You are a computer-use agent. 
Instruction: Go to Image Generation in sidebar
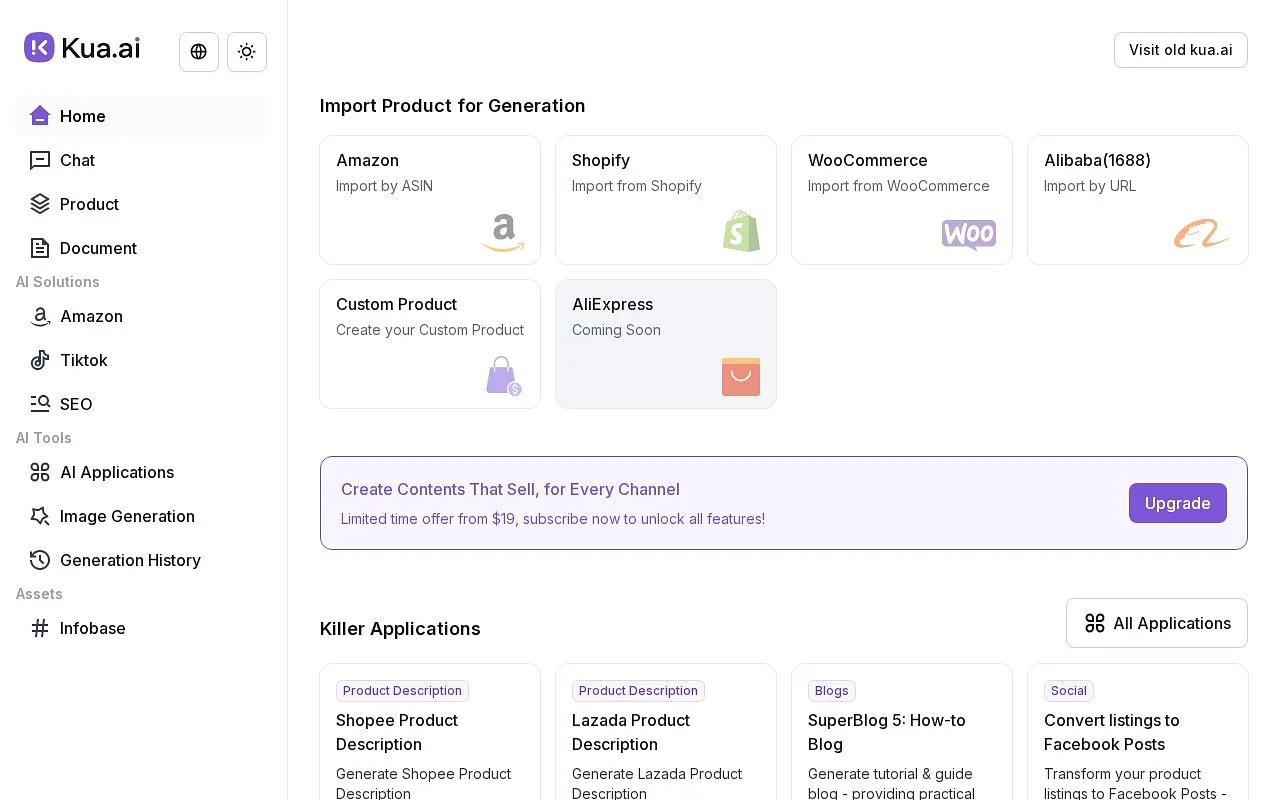pyautogui.click(x=143, y=516)
